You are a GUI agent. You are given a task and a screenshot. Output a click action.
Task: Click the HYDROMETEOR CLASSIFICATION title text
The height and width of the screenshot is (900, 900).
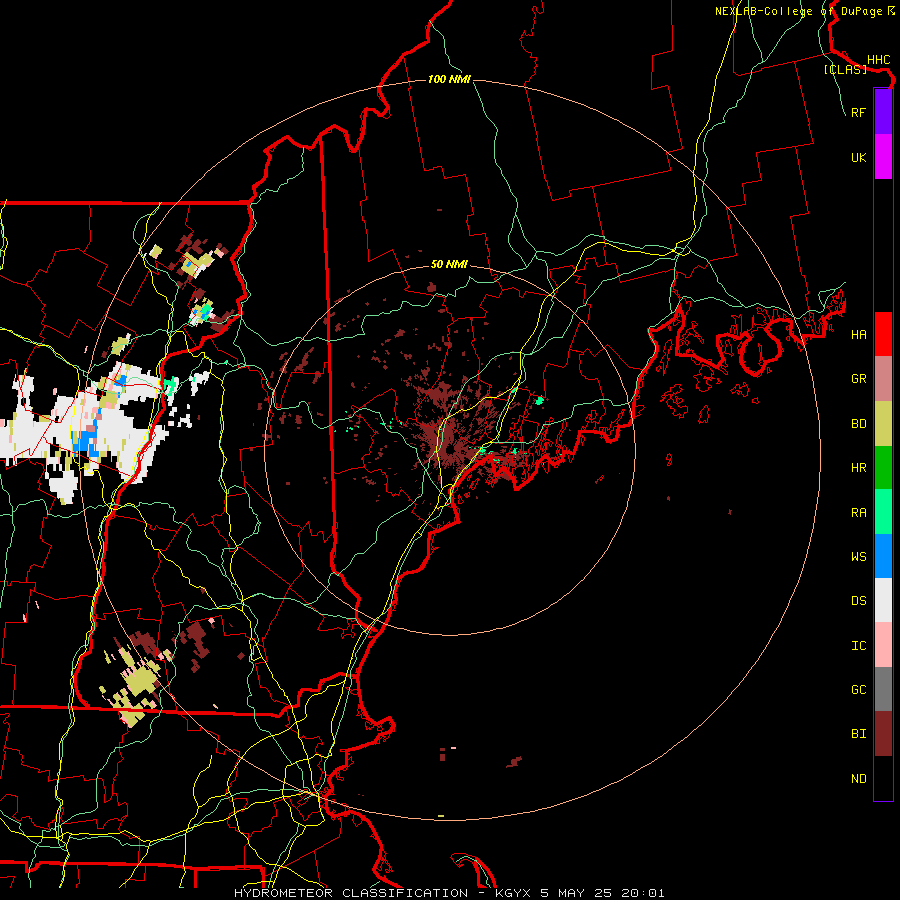351,893
